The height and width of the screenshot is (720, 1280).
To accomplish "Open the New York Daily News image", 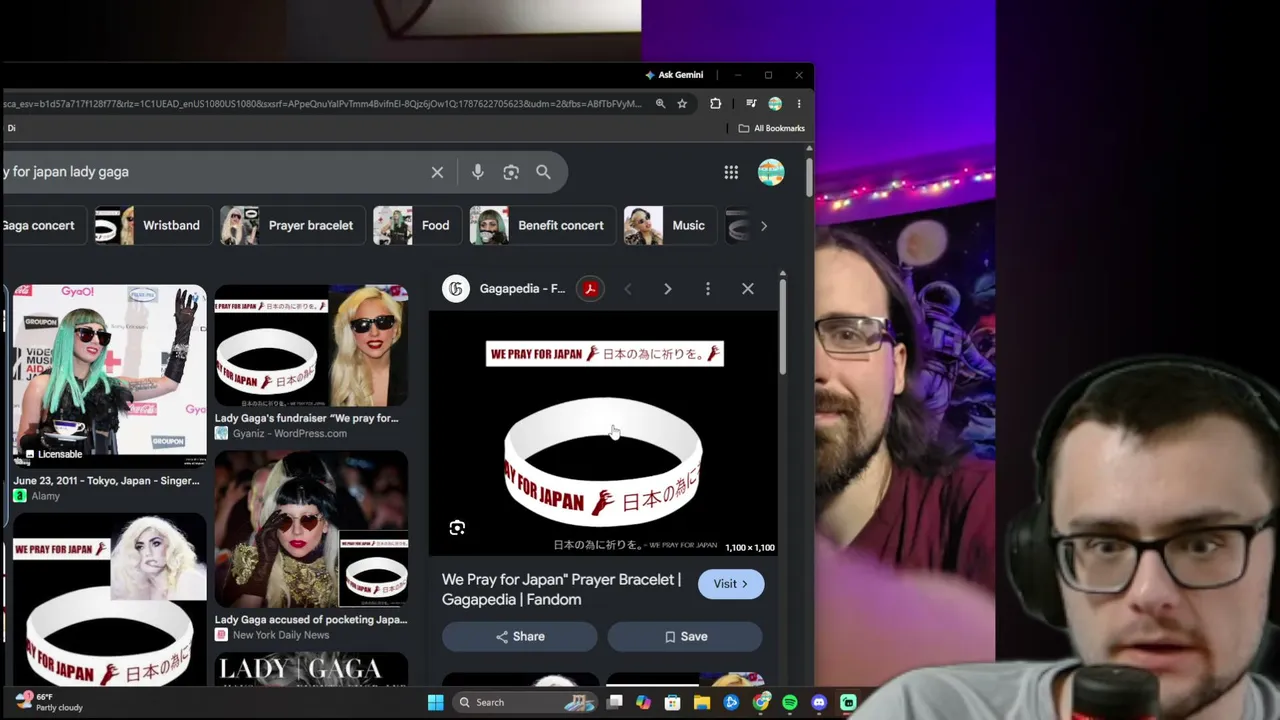I will click(x=311, y=530).
